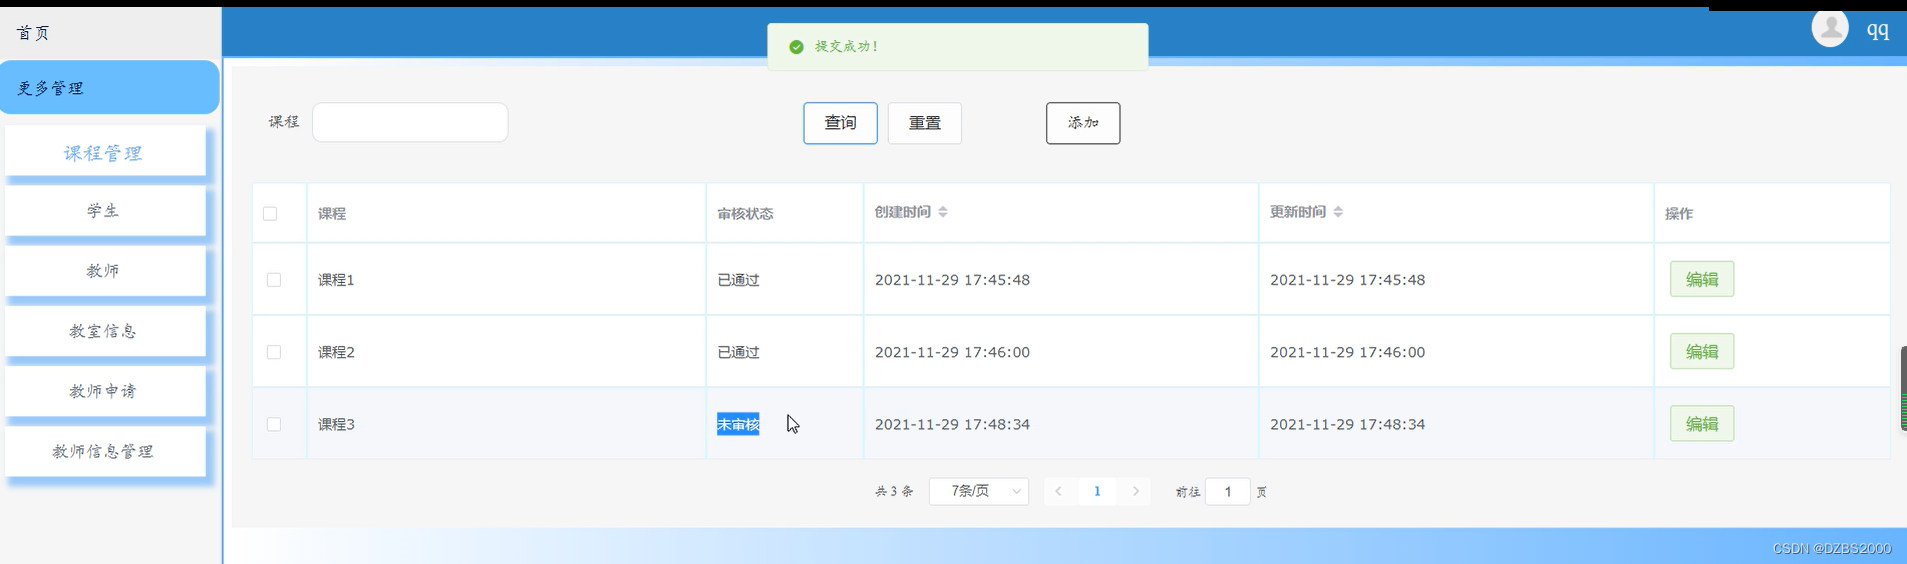The image size is (1907, 564).
Task: Check the 课程3 row checkbox
Action: [274, 424]
